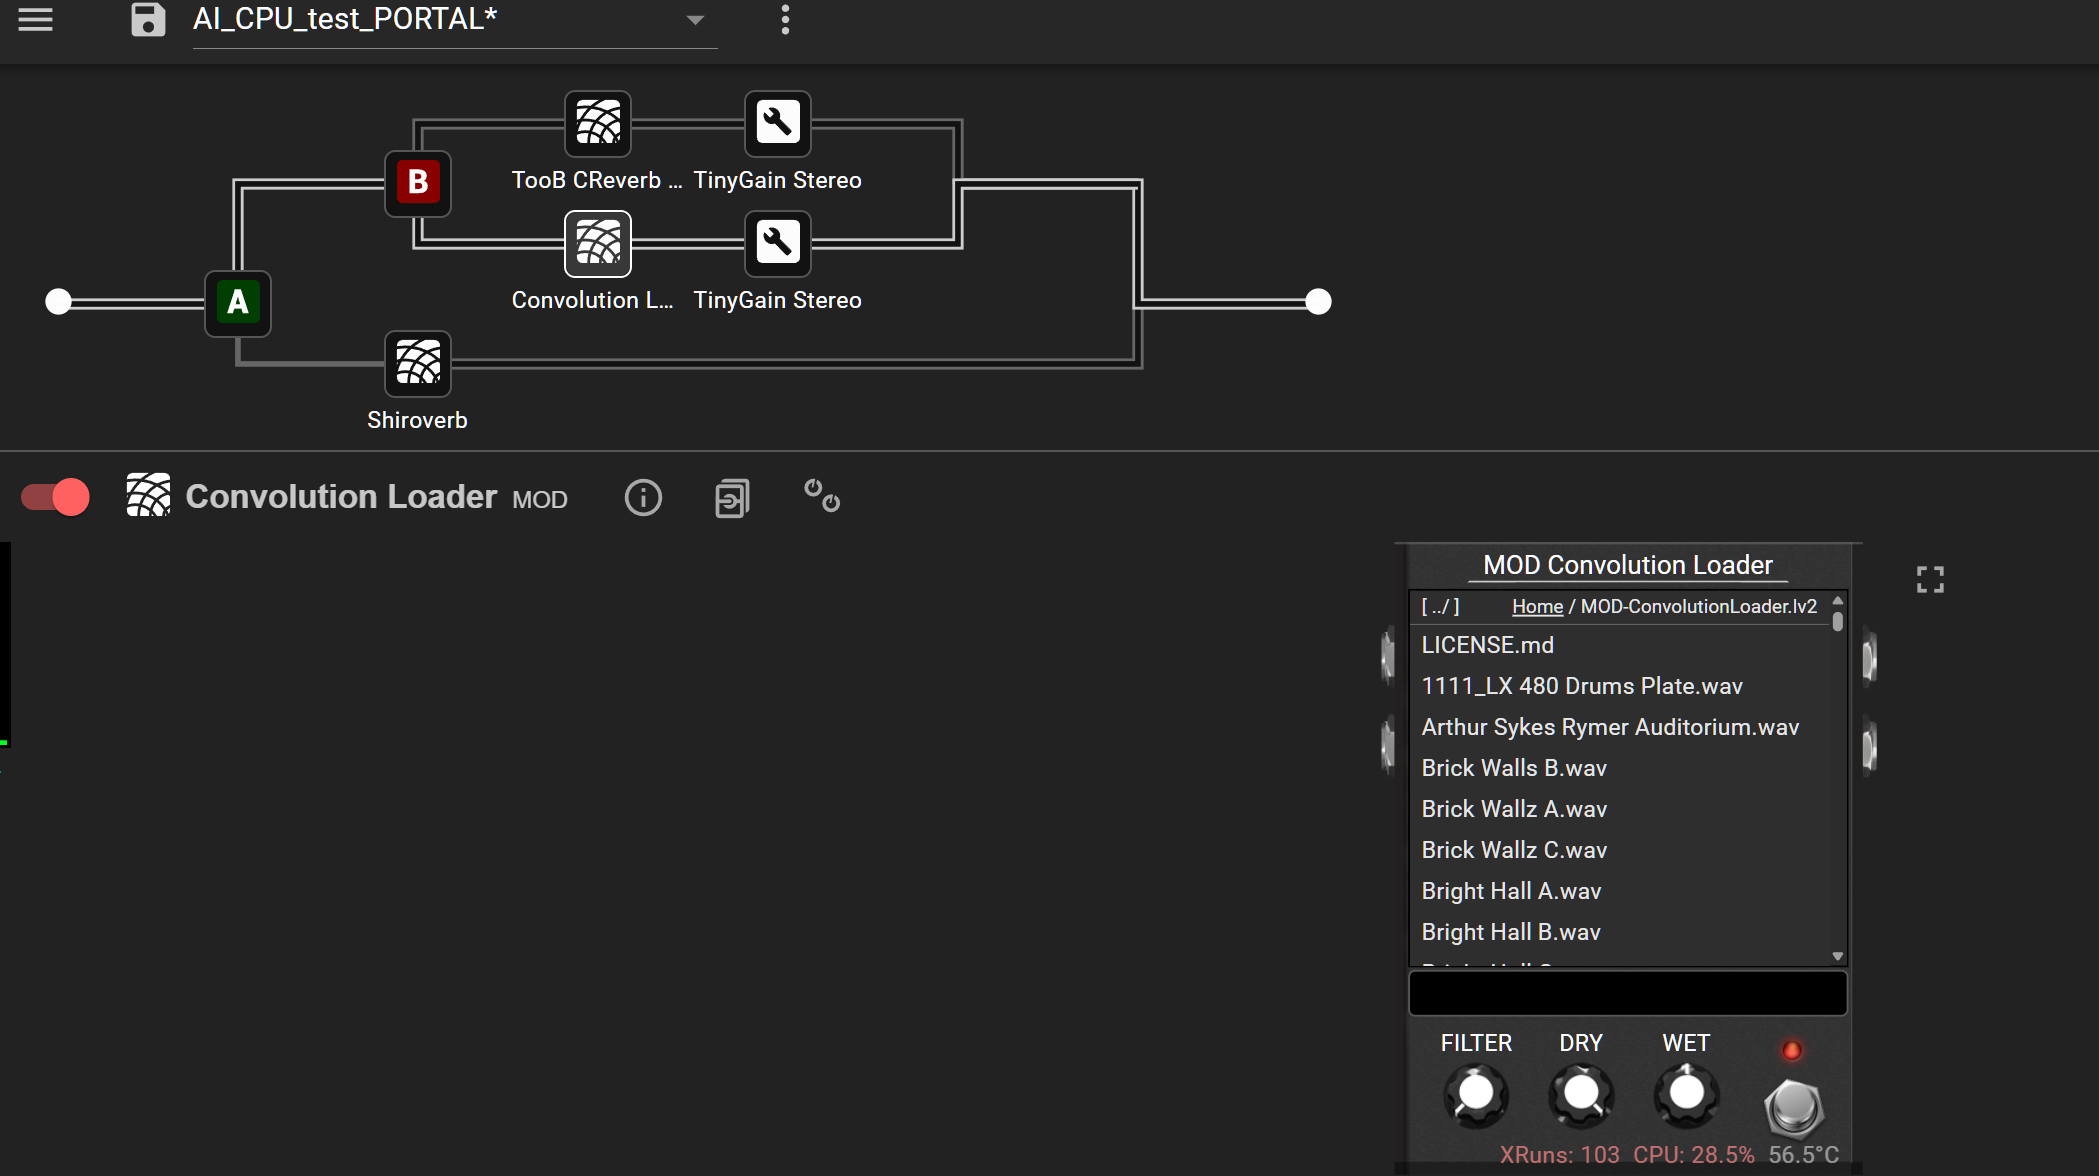The image size is (2099, 1176).
Task: Open the hamburger main menu
Action: (35, 20)
